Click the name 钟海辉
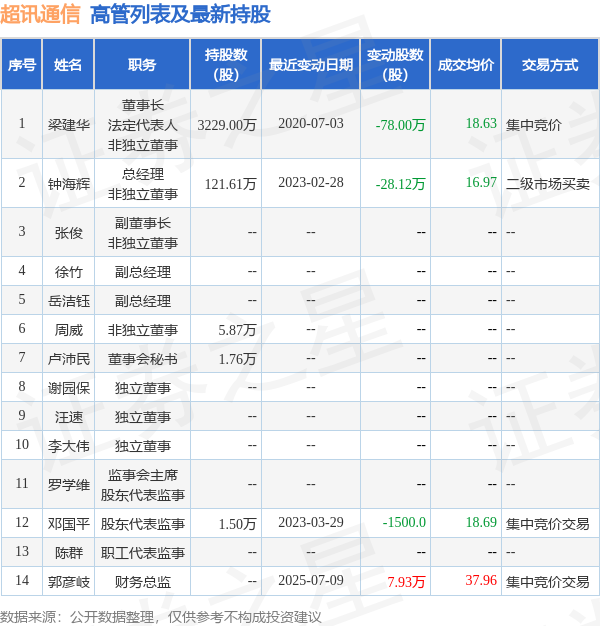600x626 pixels. click(x=69, y=184)
